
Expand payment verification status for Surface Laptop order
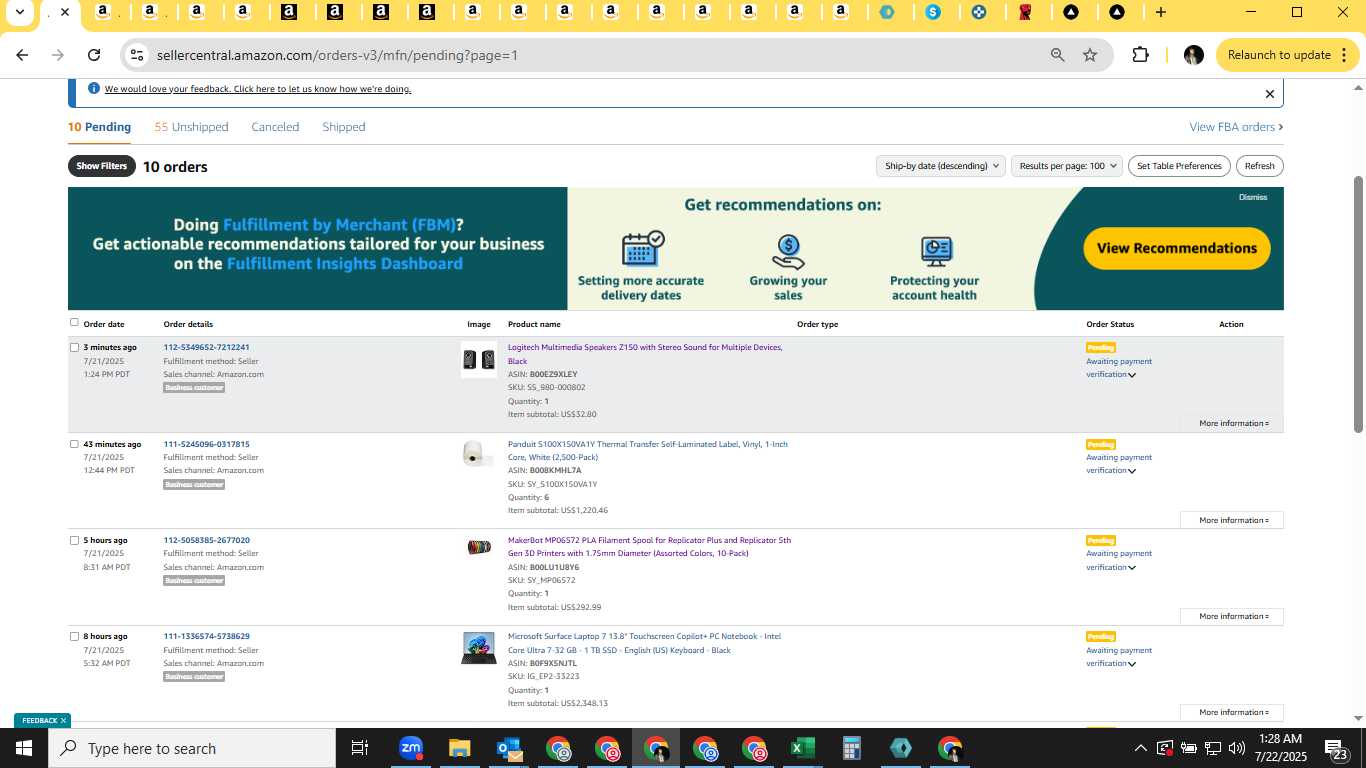click(1119, 657)
